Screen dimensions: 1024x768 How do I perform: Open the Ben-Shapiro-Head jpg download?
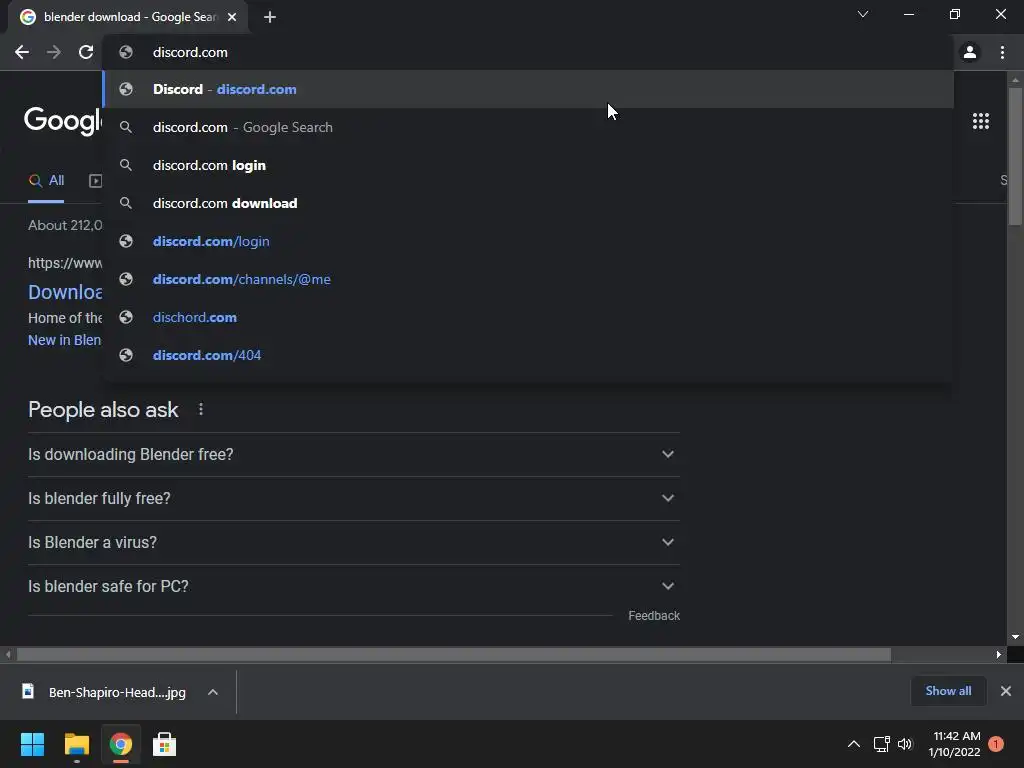[x=104, y=692]
